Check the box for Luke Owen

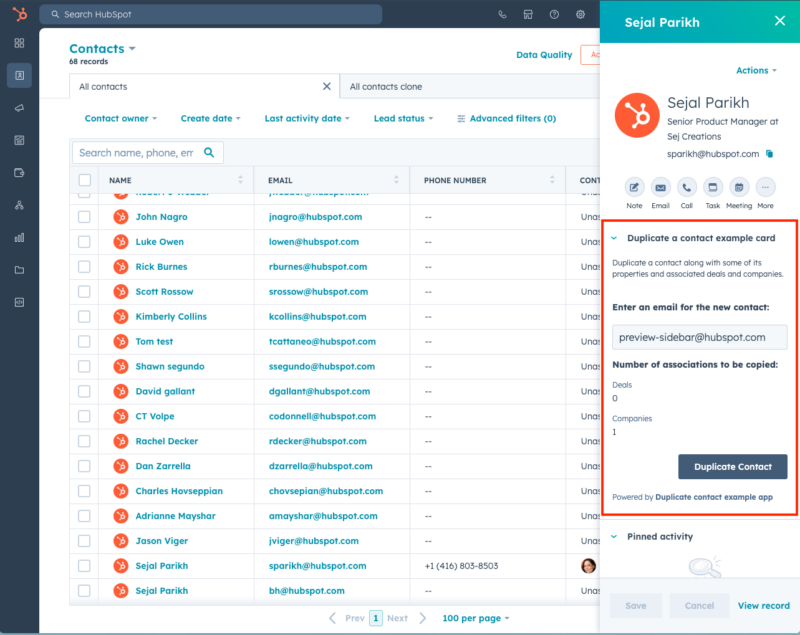(84, 242)
